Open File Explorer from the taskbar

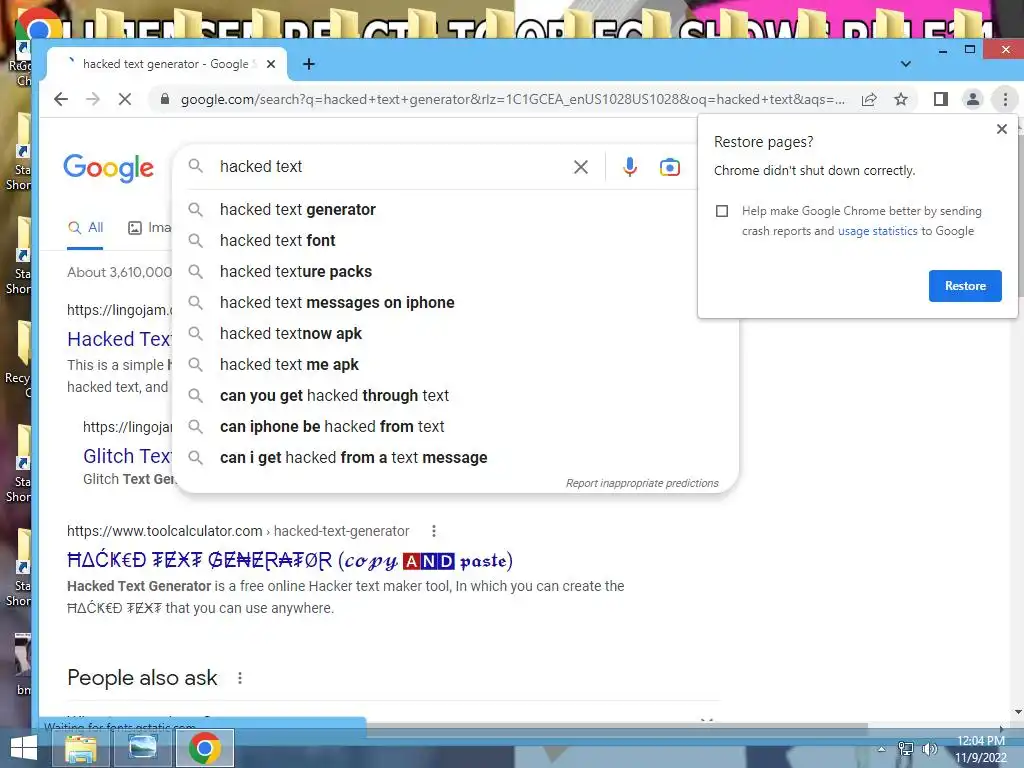81,748
